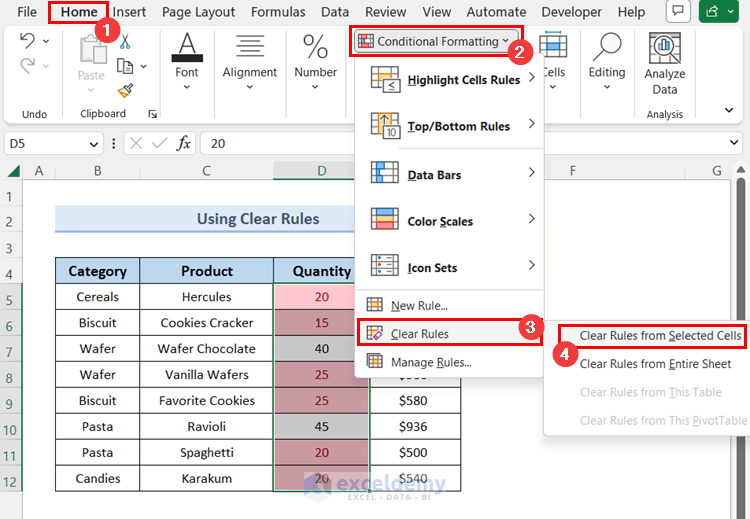Image resolution: width=750 pixels, height=519 pixels.
Task: Select quantity cell showing 45
Action: pos(321,426)
